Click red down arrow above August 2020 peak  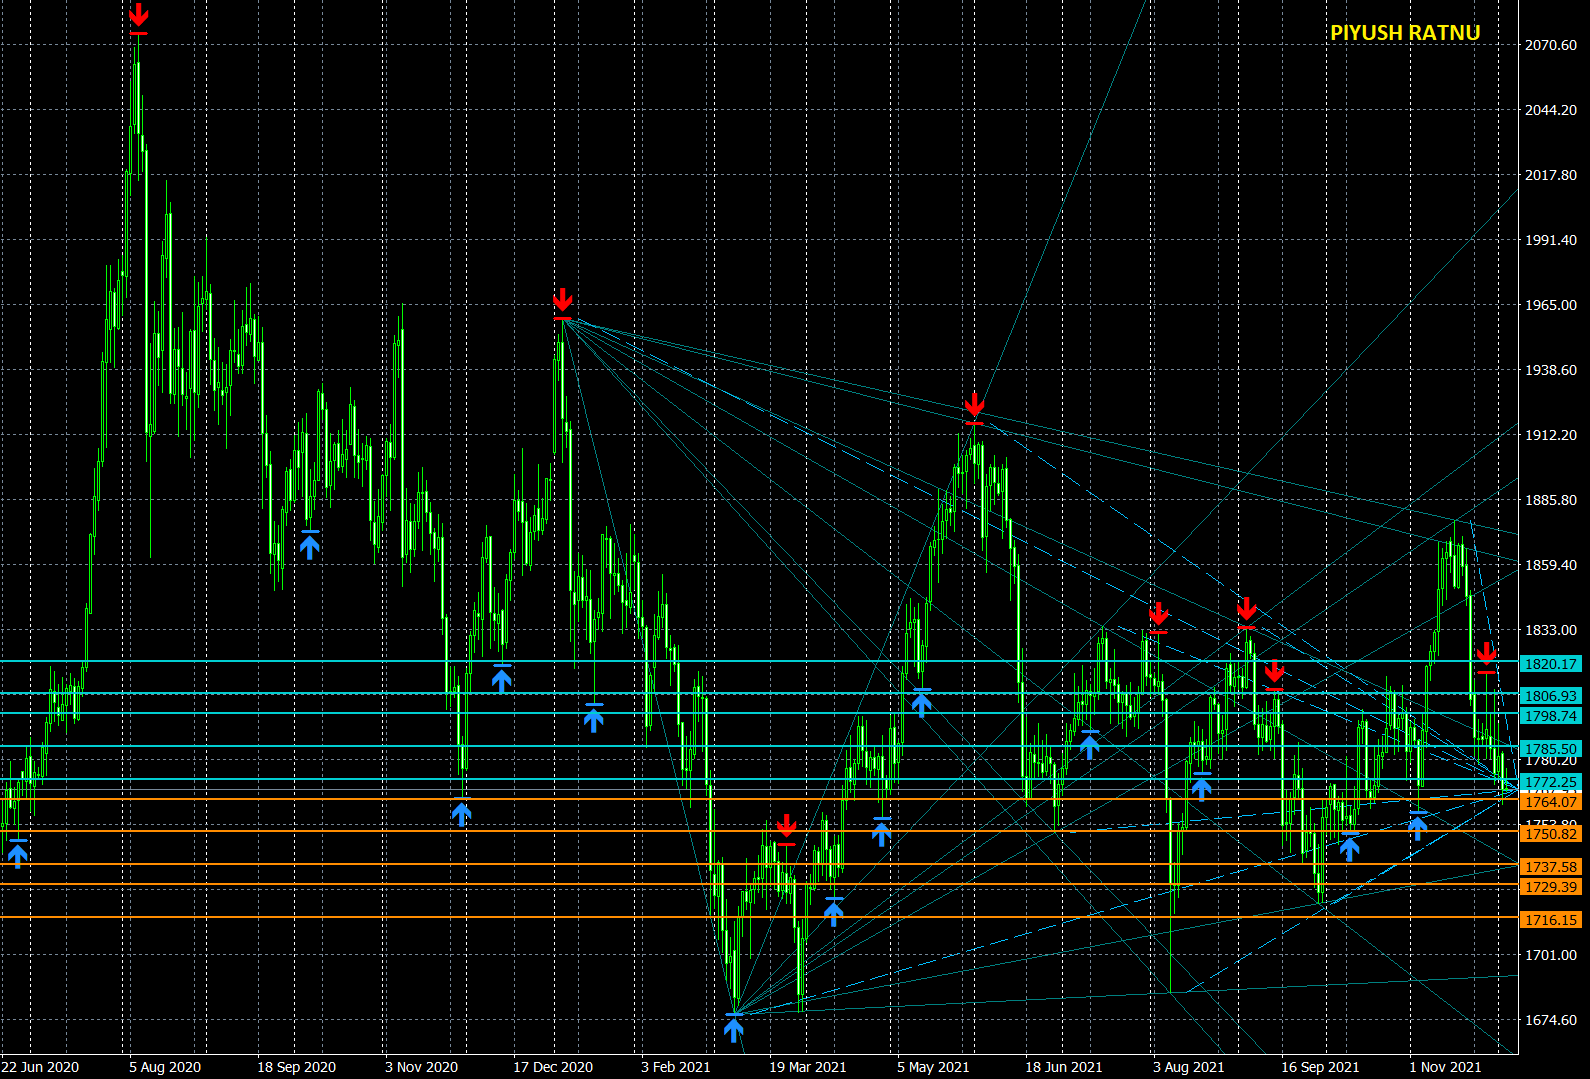click(139, 16)
